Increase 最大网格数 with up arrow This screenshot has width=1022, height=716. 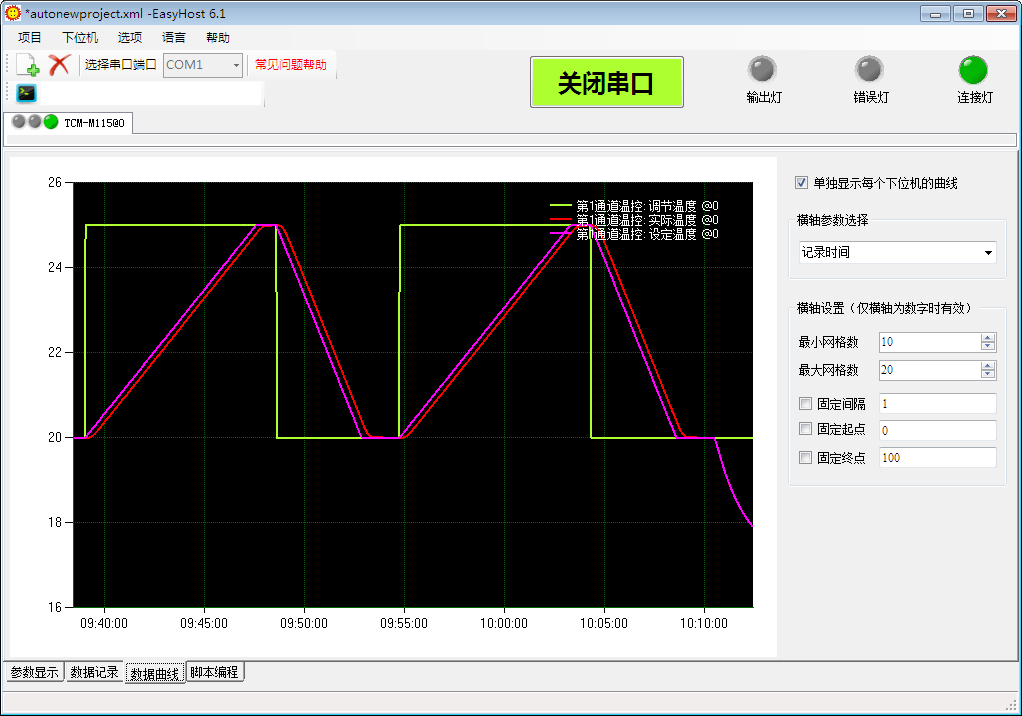point(988,365)
